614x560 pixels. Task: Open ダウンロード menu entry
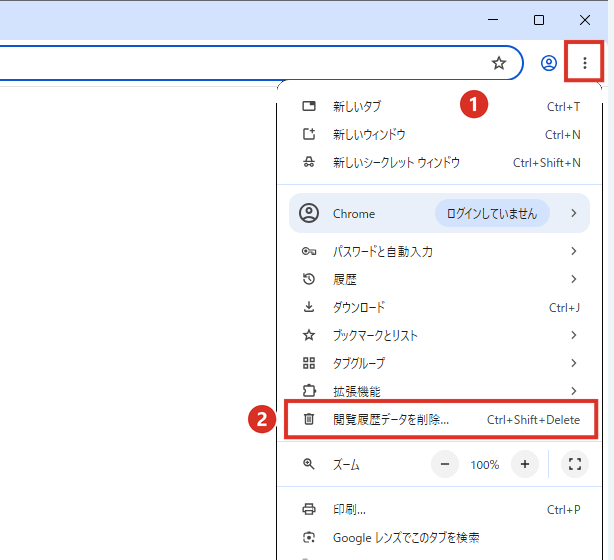[439, 307]
